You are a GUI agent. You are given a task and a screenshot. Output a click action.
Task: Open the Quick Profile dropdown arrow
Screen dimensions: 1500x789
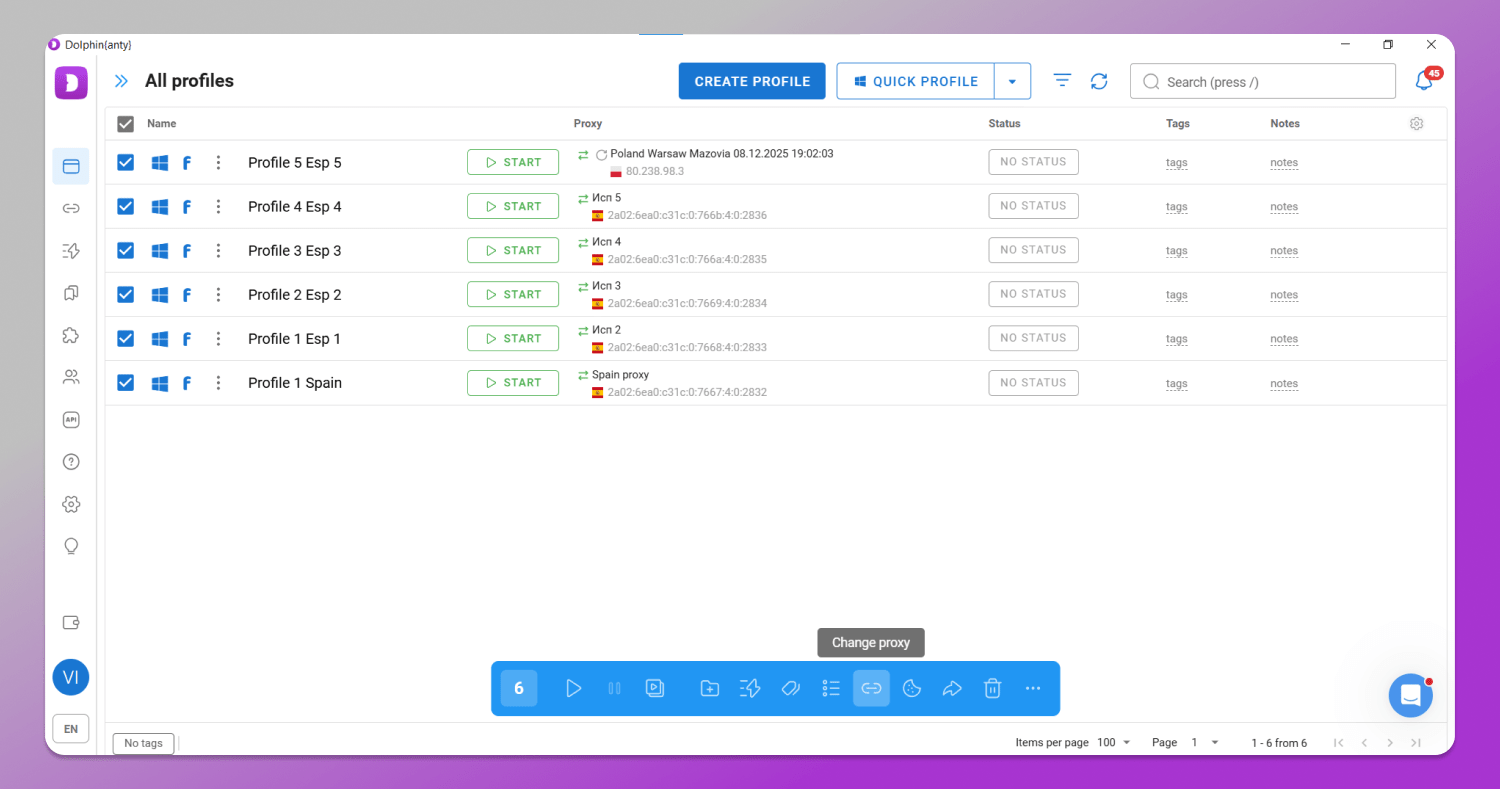[x=1013, y=81]
